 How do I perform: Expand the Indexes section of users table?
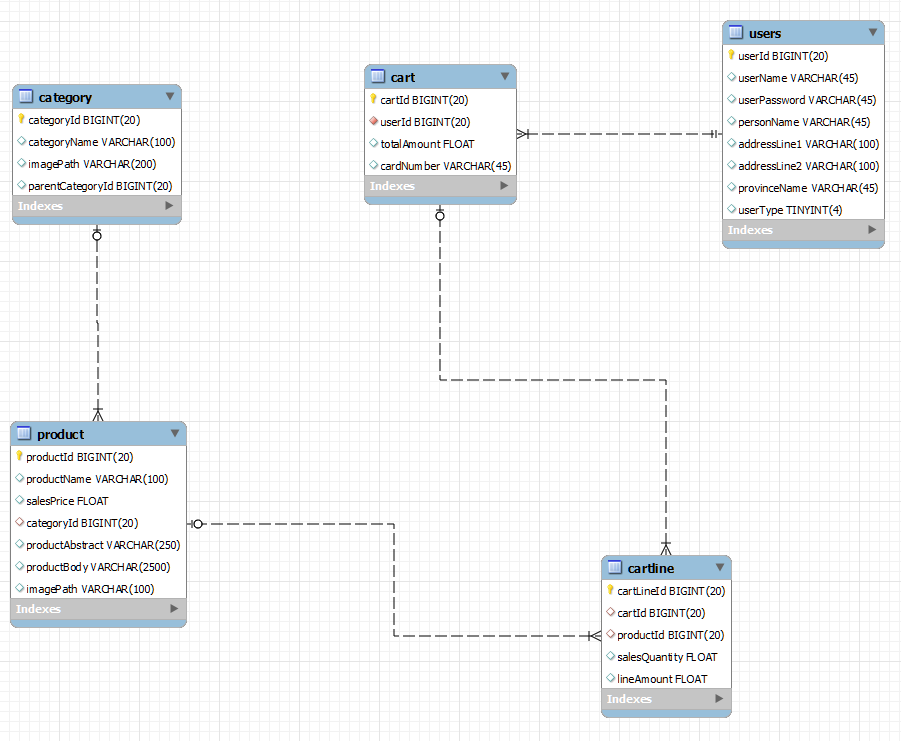872,230
